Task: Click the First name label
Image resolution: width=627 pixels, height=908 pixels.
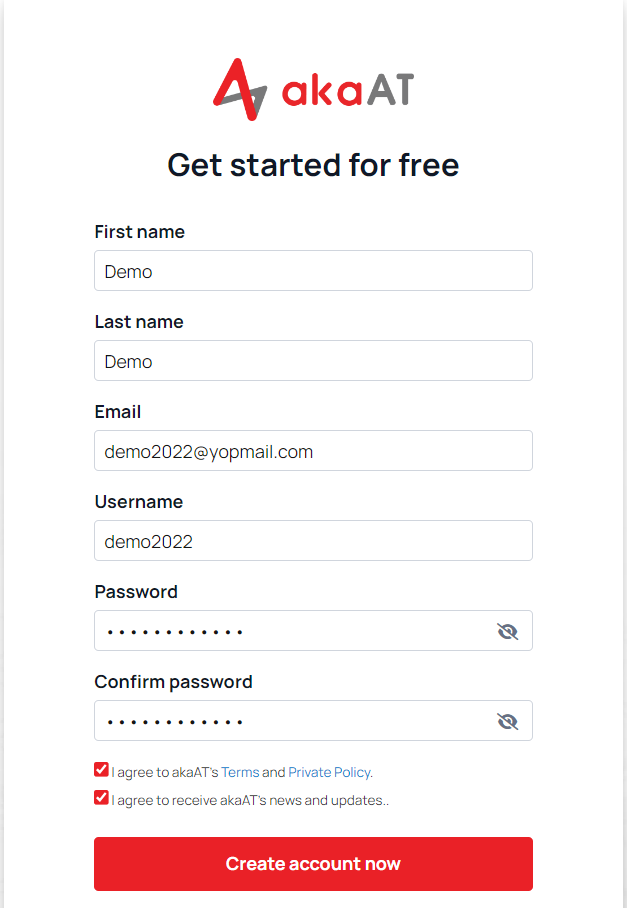Action: click(140, 232)
